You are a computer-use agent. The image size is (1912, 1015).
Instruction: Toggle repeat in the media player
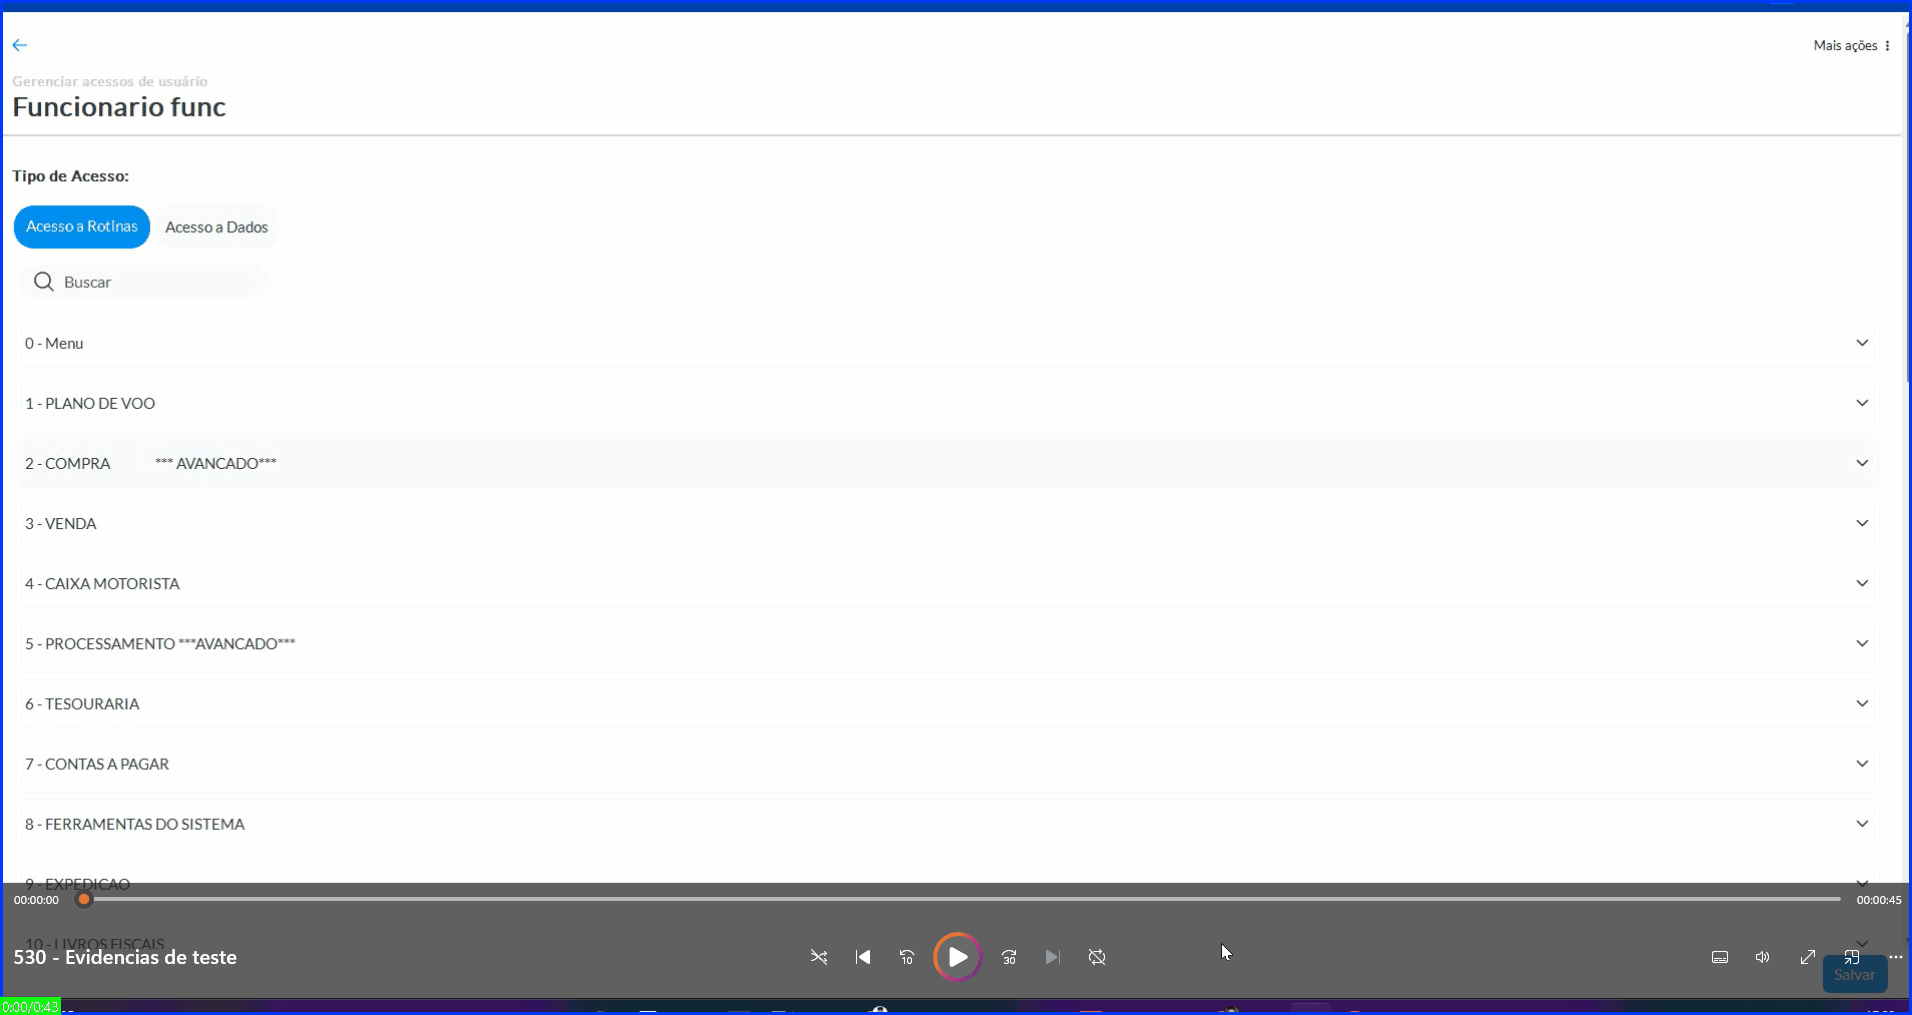click(1097, 957)
